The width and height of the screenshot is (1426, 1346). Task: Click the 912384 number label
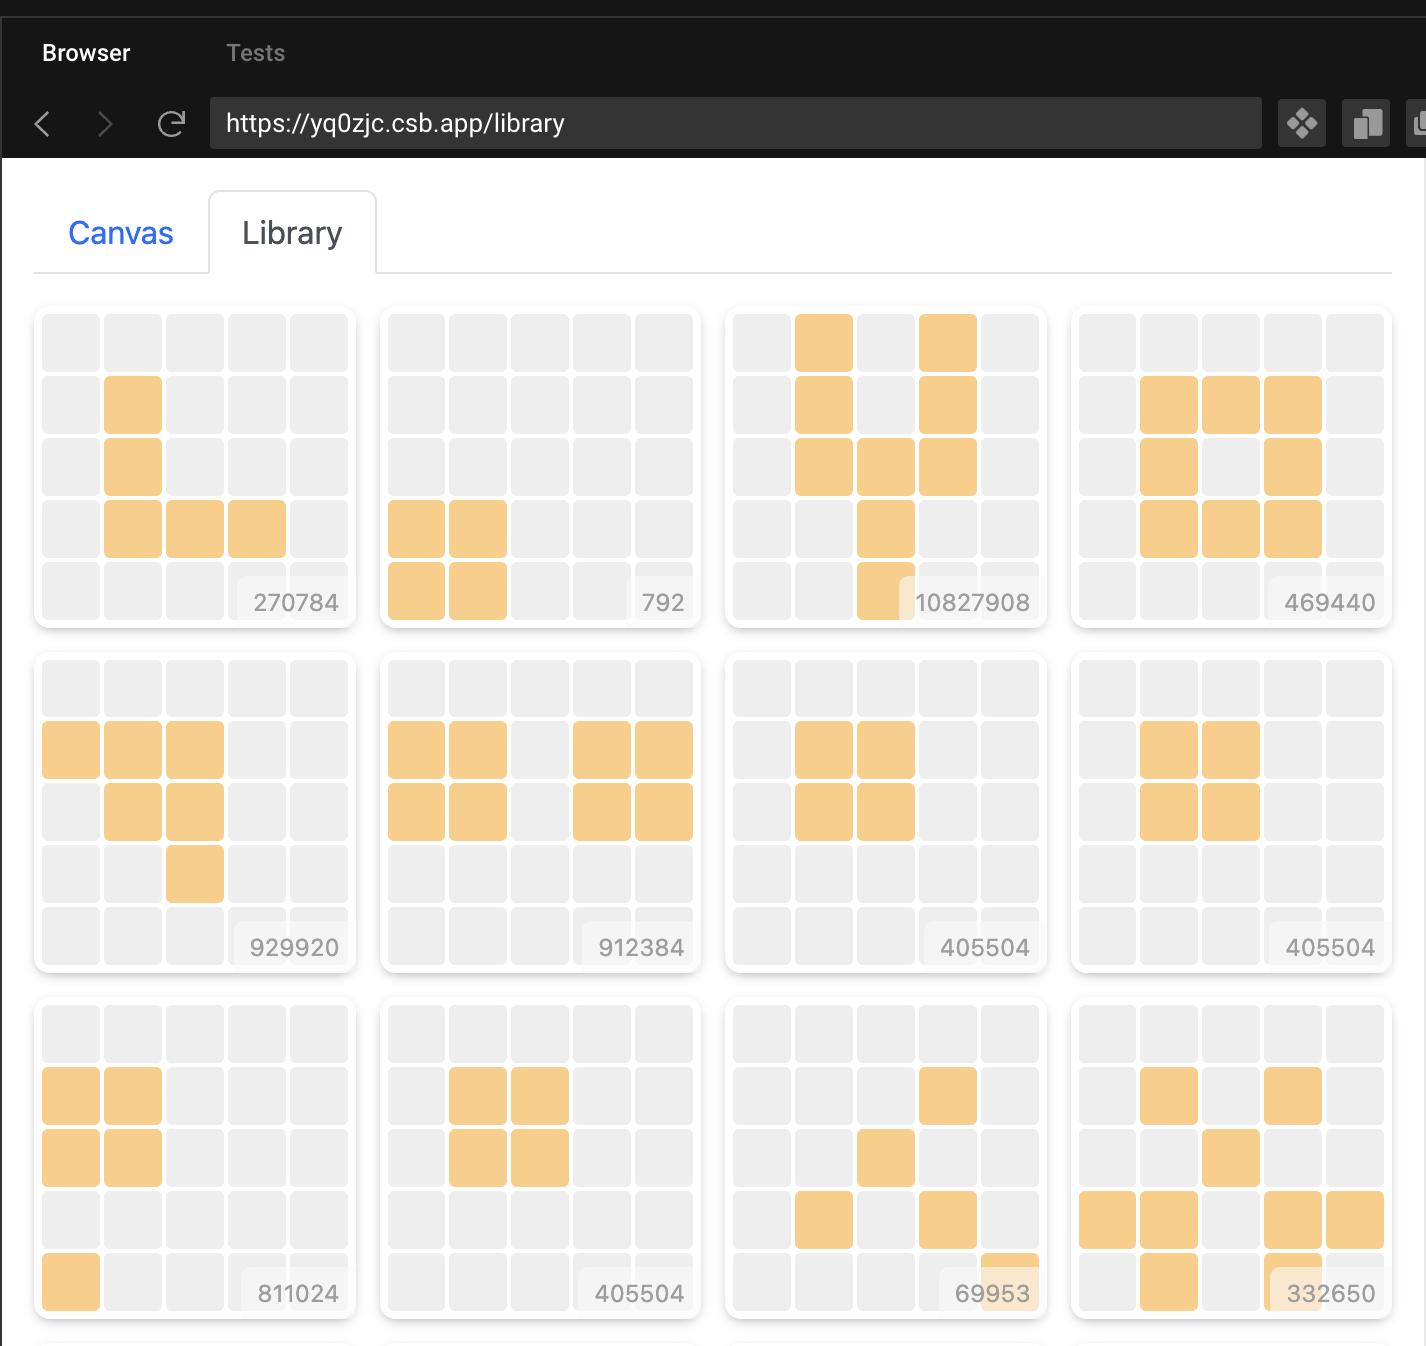(641, 947)
